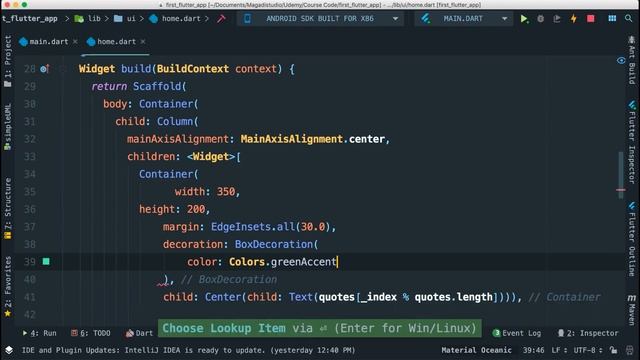The height and width of the screenshot is (360, 640).
Task: Open UTF-8 encoding selector
Action: point(588,350)
